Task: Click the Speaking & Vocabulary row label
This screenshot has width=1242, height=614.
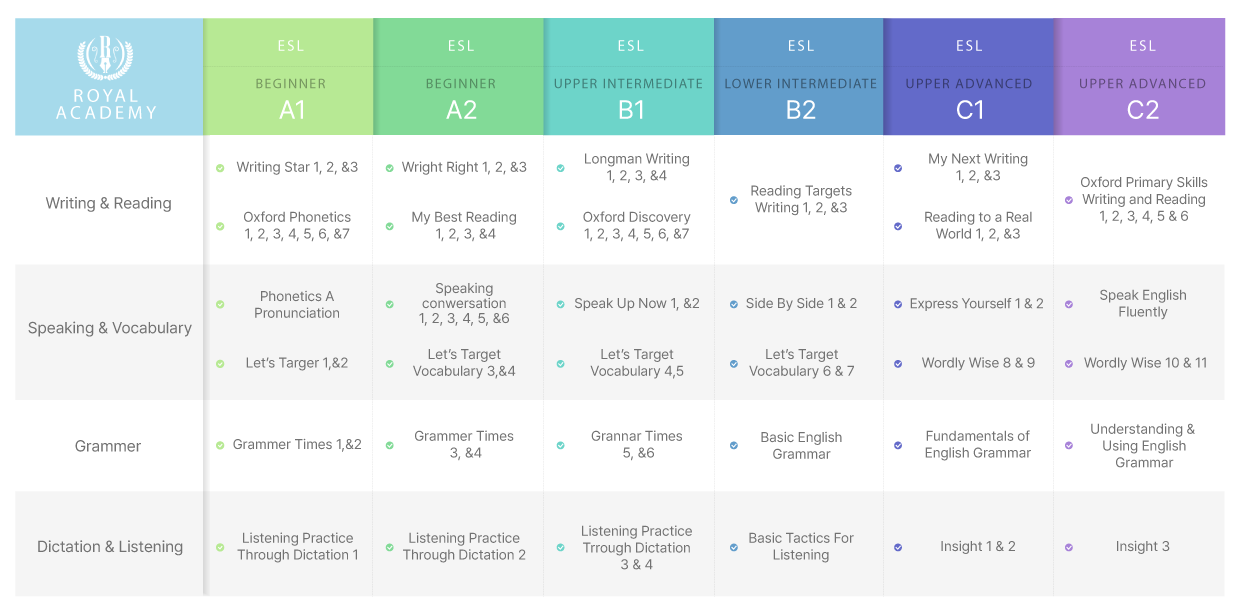Action: [110, 328]
